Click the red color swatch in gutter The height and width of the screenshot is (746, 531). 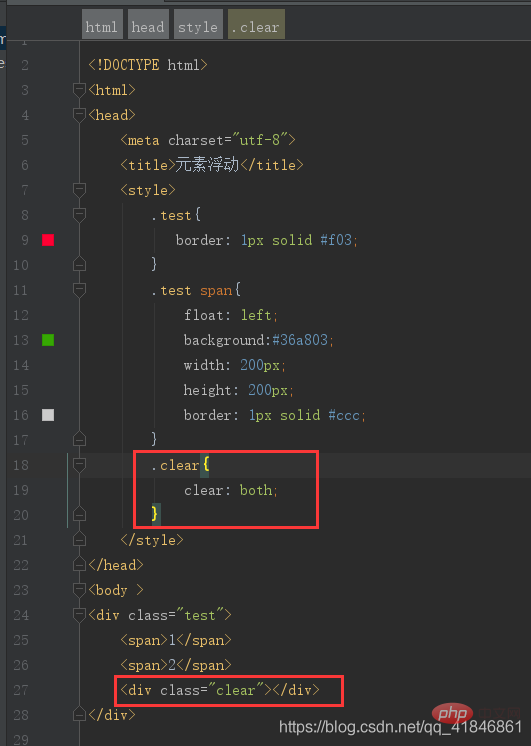[x=48, y=240]
